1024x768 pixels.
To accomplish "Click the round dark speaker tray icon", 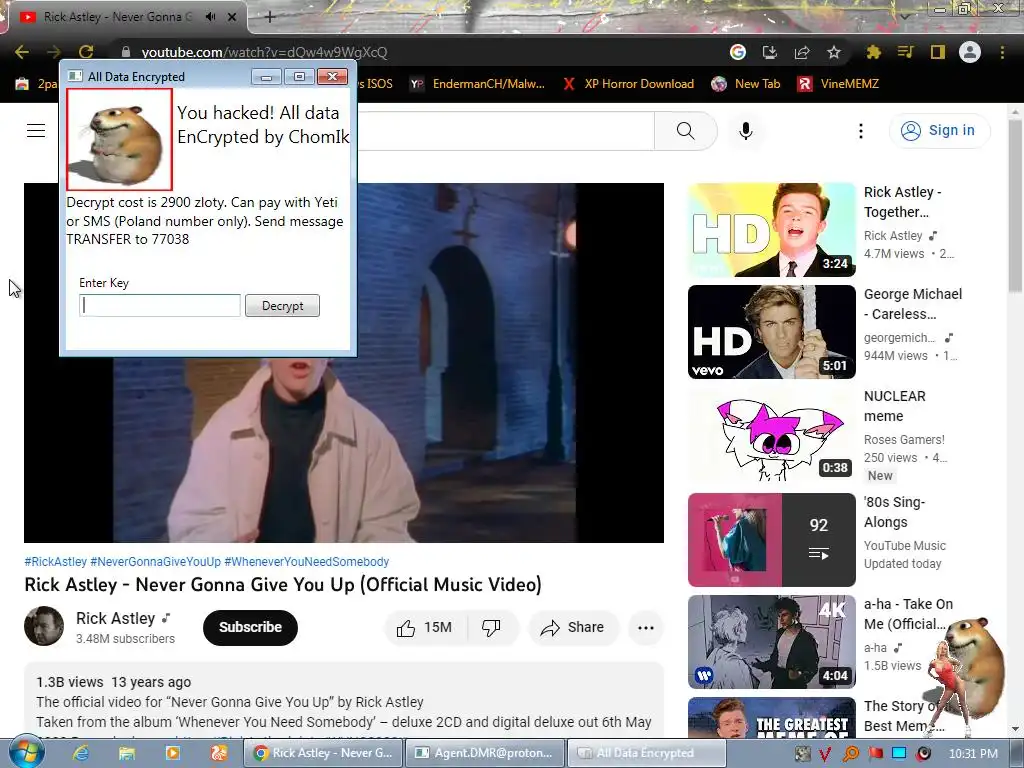I will pyautogui.click(x=923, y=754).
